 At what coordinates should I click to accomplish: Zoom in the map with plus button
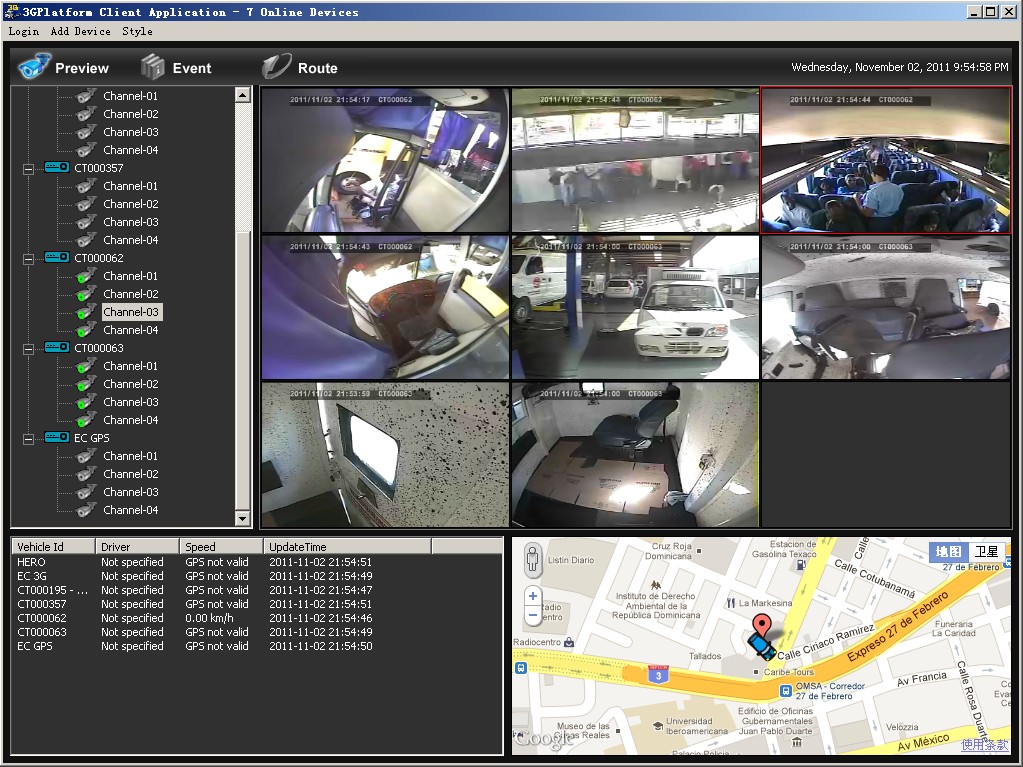[x=532, y=596]
